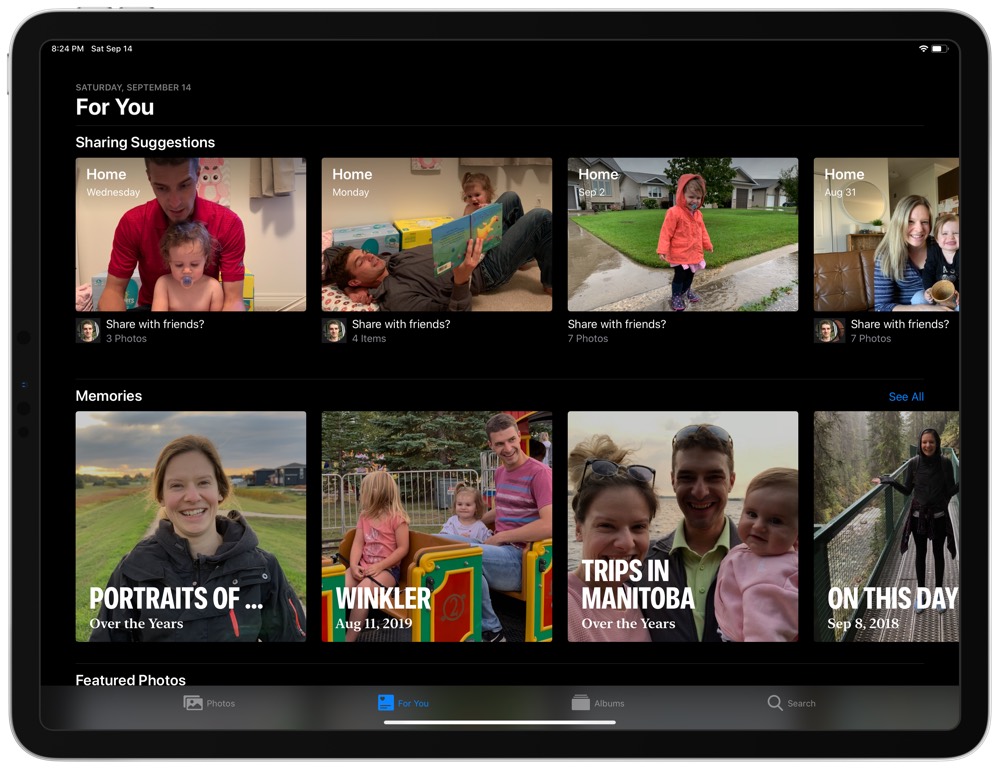Tap the Memories section heading

[x=109, y=396]
